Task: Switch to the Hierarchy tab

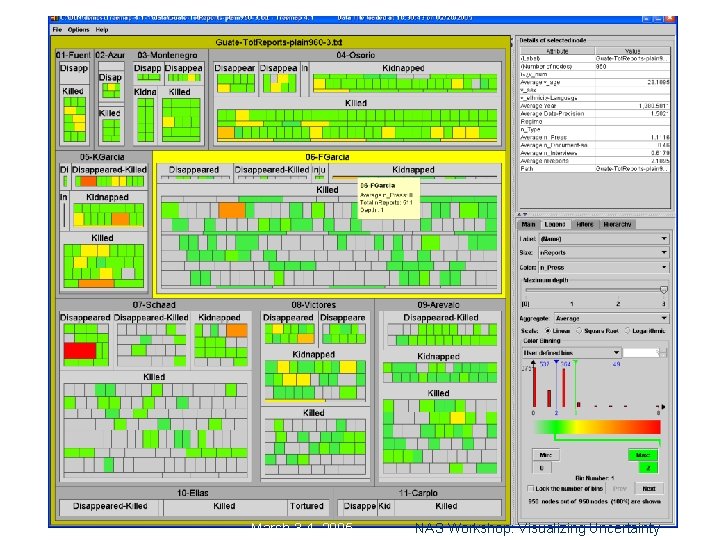Action: point(617,225)
